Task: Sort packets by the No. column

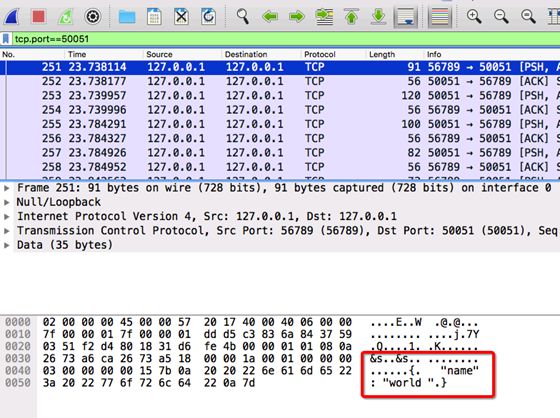Action: (x=32, y=54)
